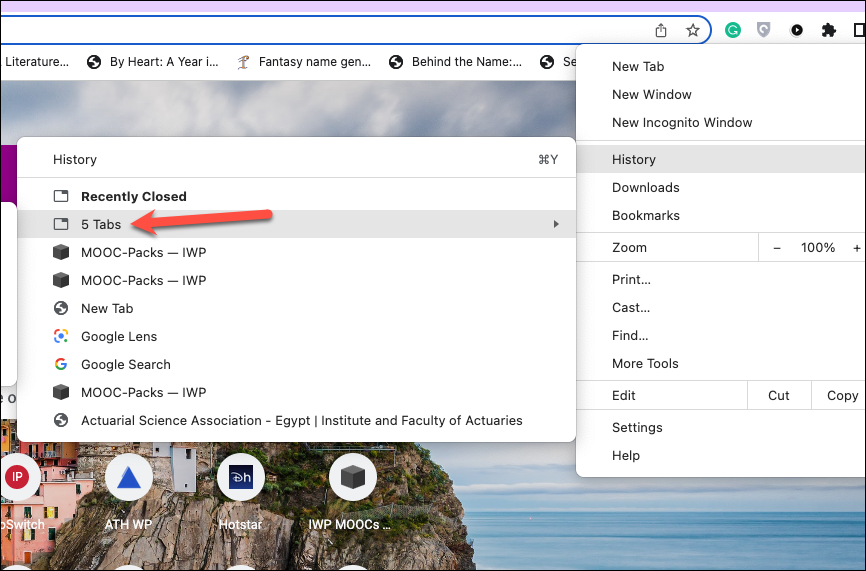Open the More Tools submenu

tap(721, 363)
